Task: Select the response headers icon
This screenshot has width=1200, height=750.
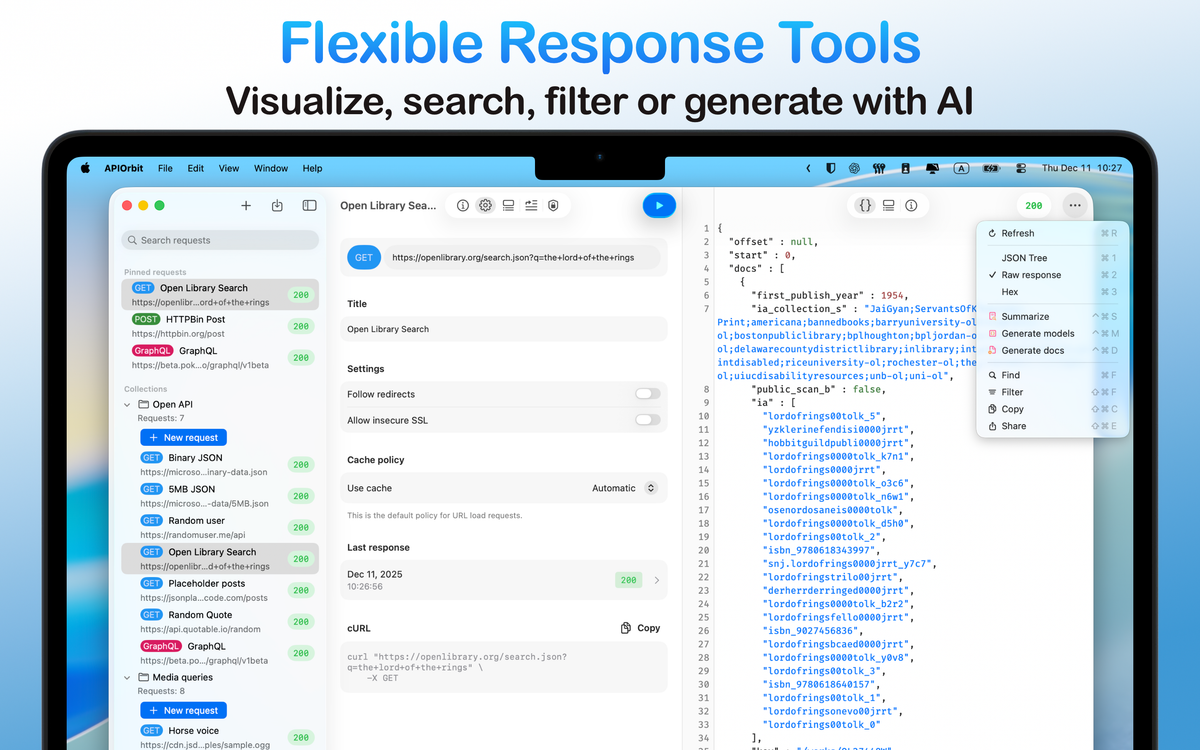Action: click(888, 205)
